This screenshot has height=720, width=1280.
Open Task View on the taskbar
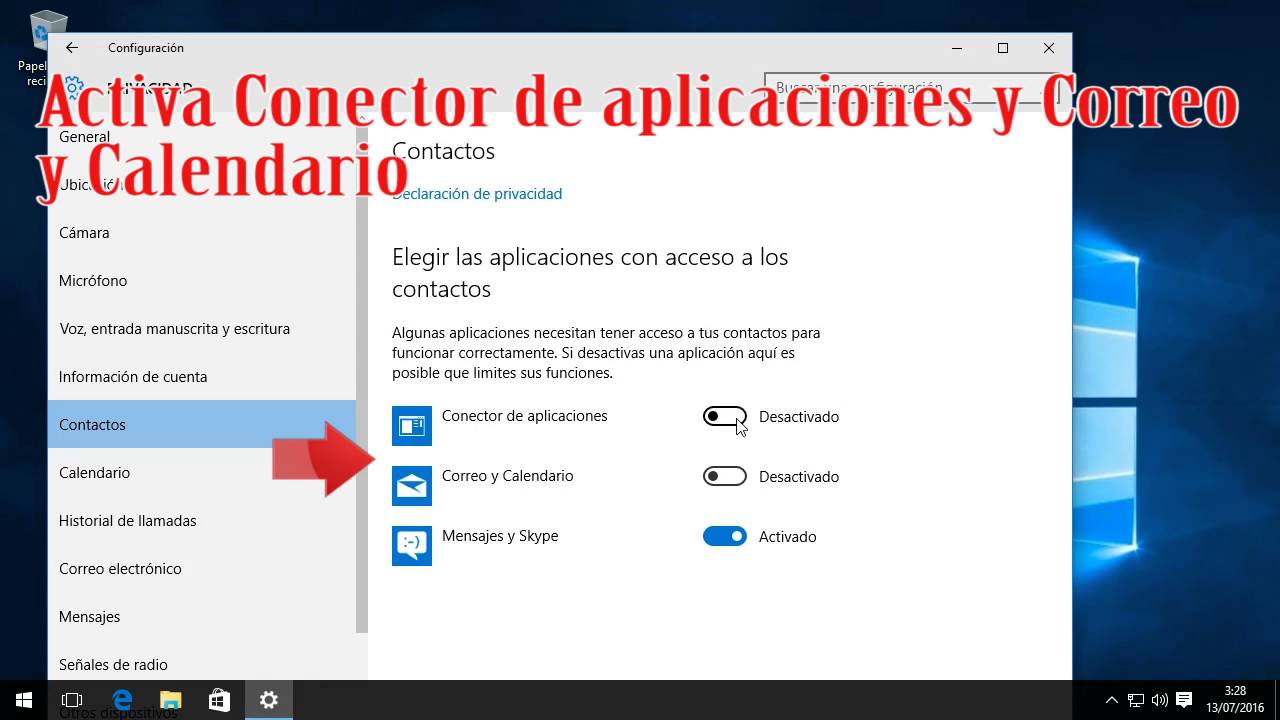(x=72, y=700)
